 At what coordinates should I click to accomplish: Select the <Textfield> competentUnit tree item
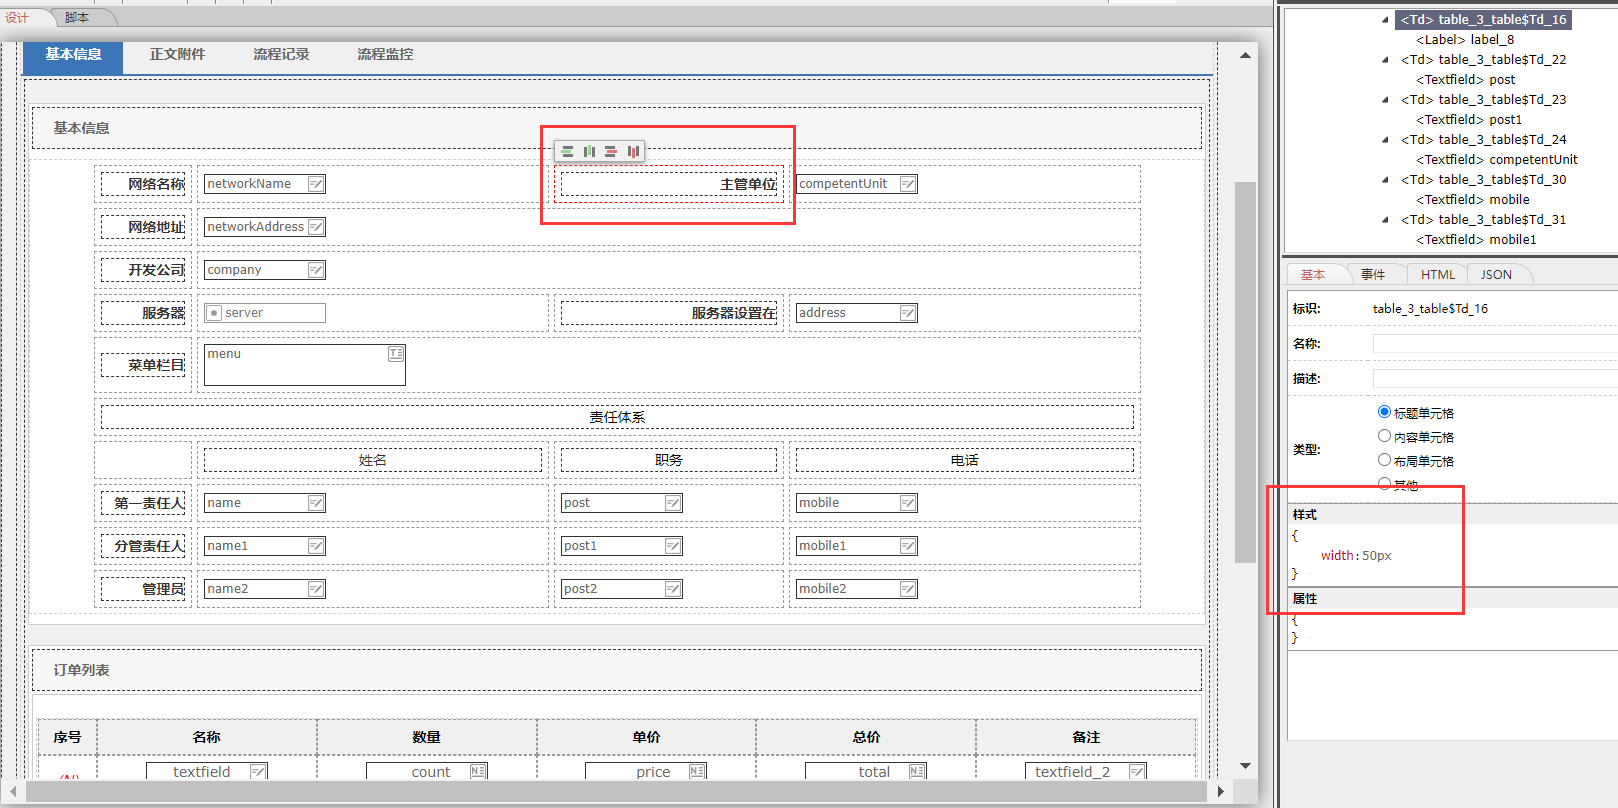click(x=1497, y=160)
